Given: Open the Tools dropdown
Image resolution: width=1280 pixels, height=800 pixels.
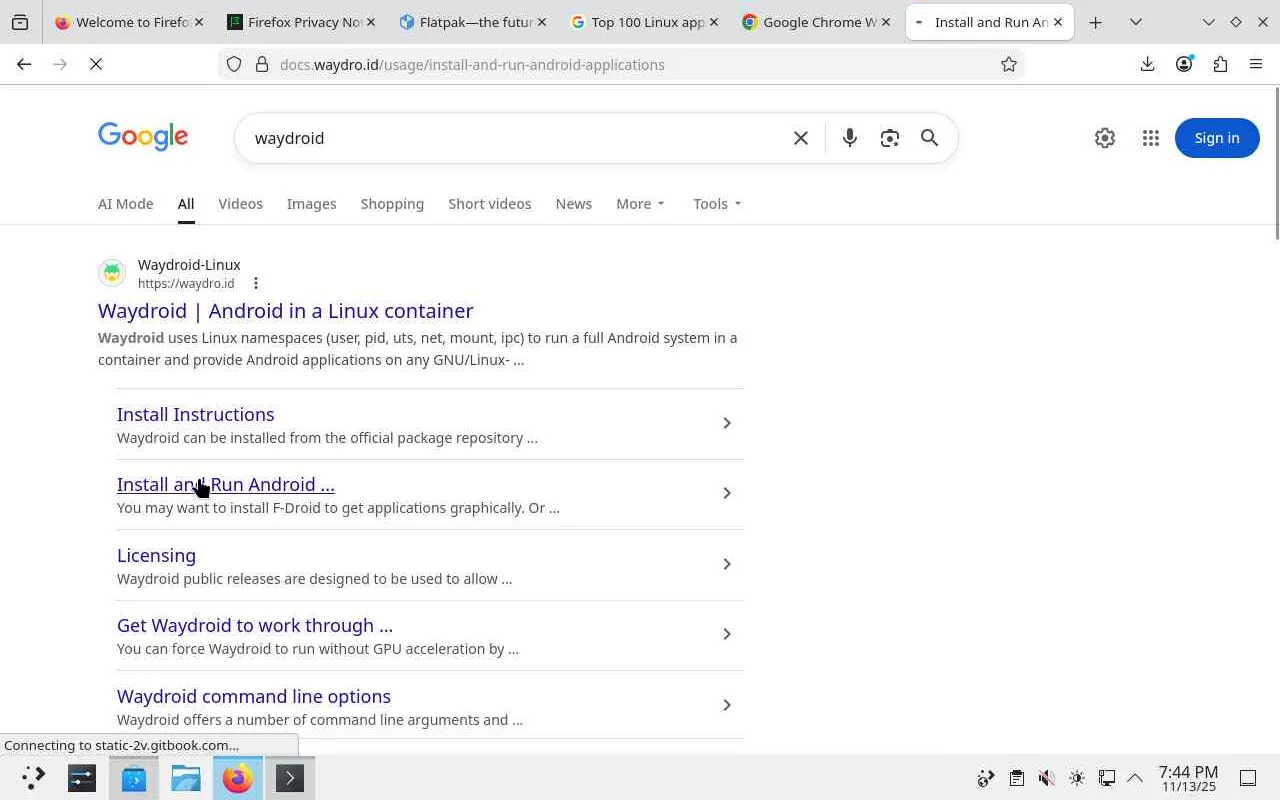Looking at the screenshot, I should pyautogui.click(x=717, y=204).
